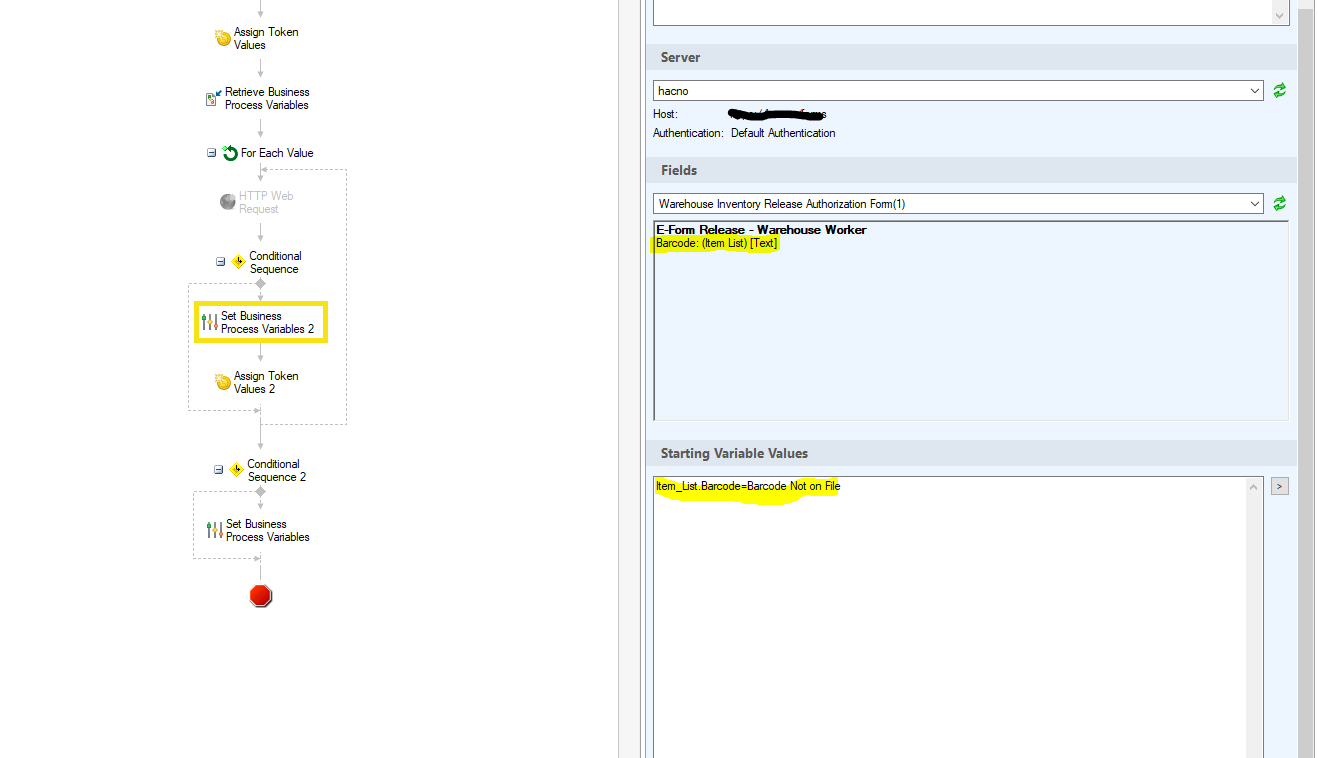The height and width of the screenshot is (758, 1318).
Task: Click the Host: label
Action: 665,115
